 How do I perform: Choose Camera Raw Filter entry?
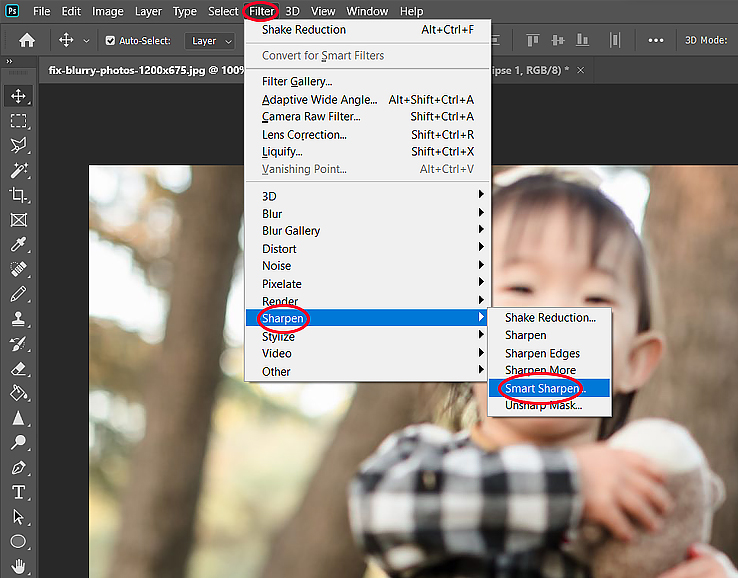[367, 116]
